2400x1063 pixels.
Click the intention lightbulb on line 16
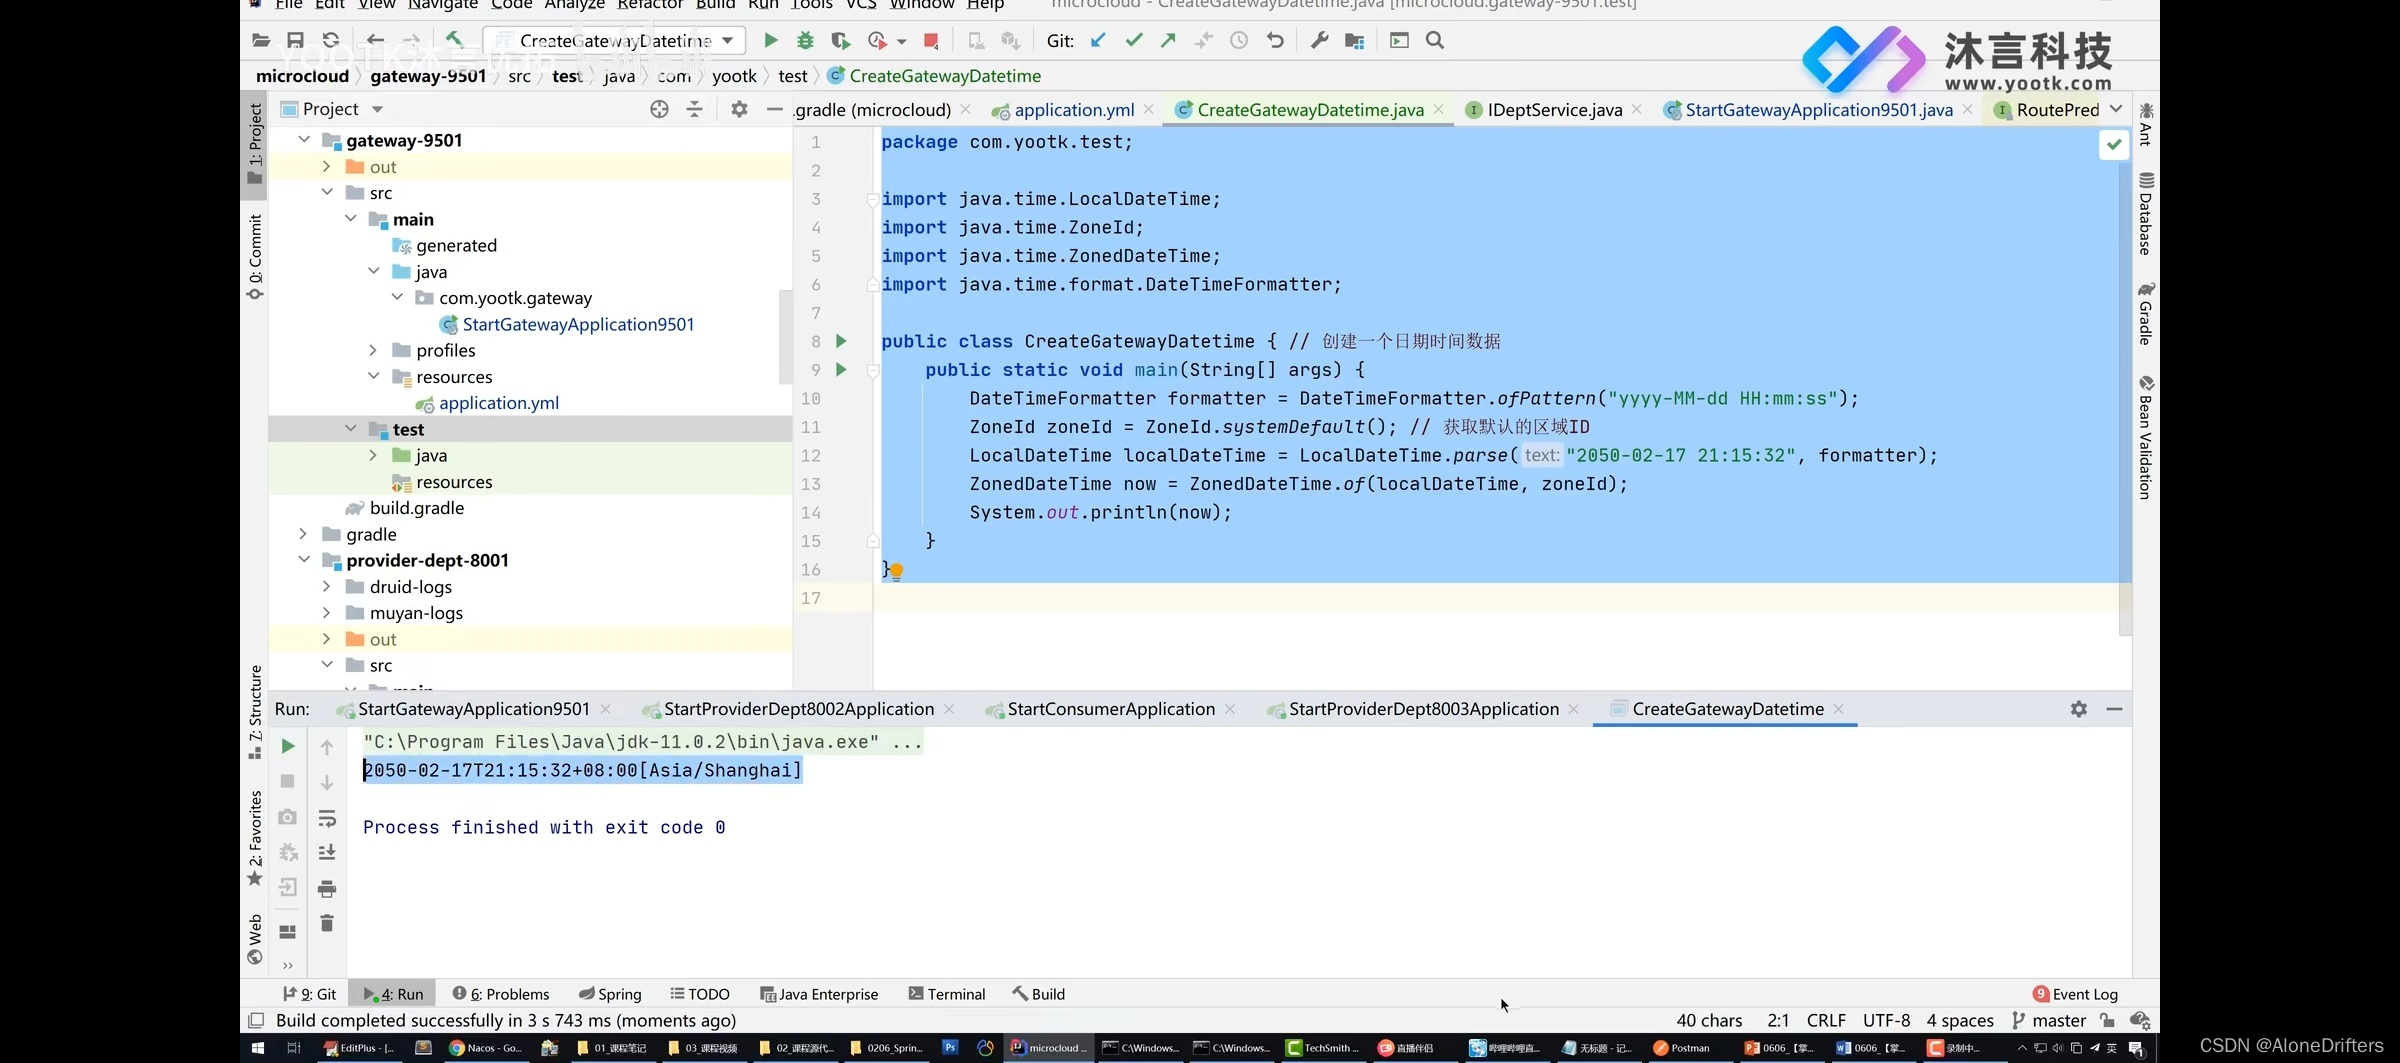(897, 572)
